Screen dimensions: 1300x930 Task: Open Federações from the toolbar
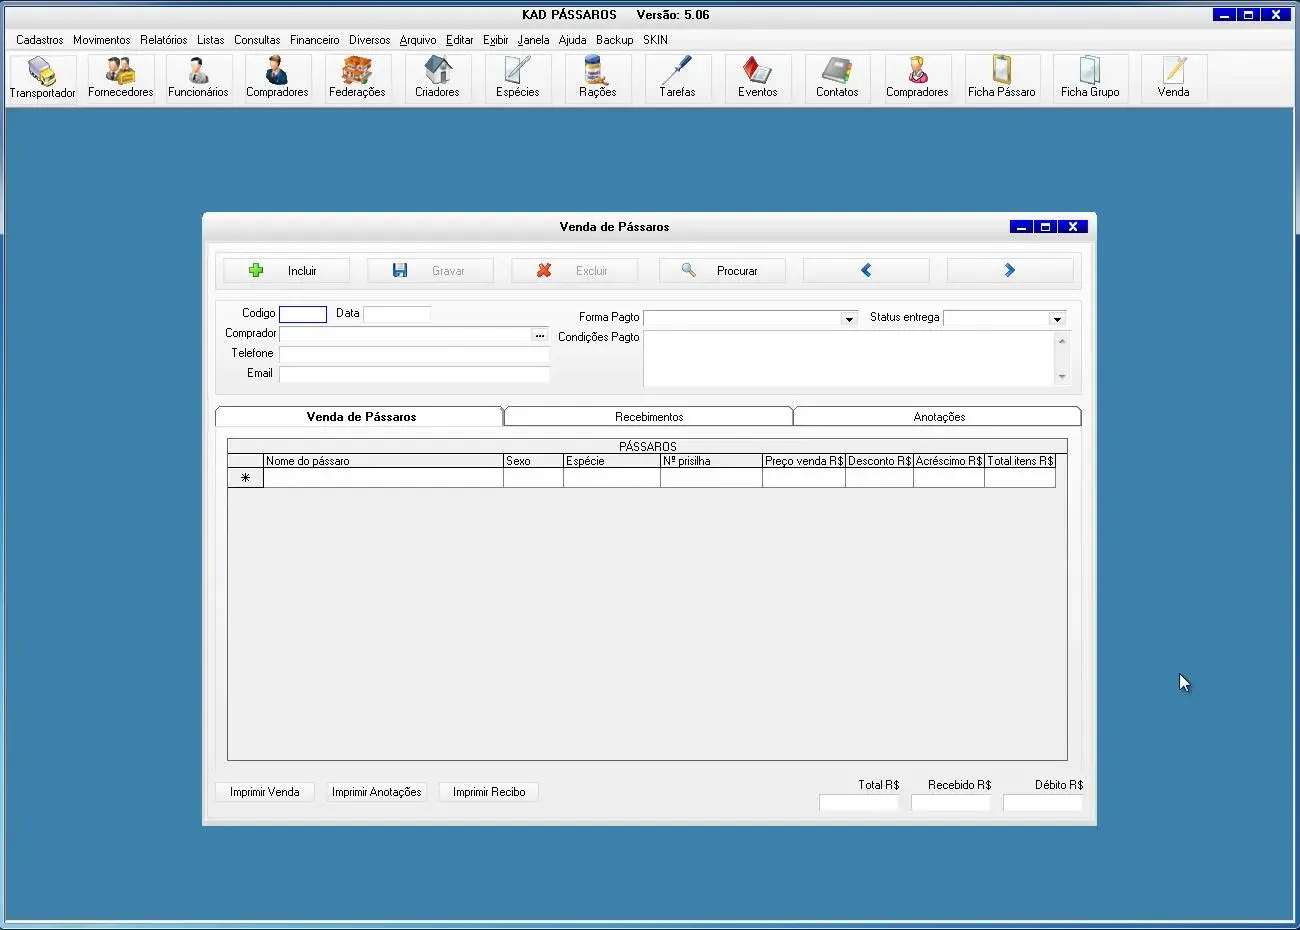(357, 78)
